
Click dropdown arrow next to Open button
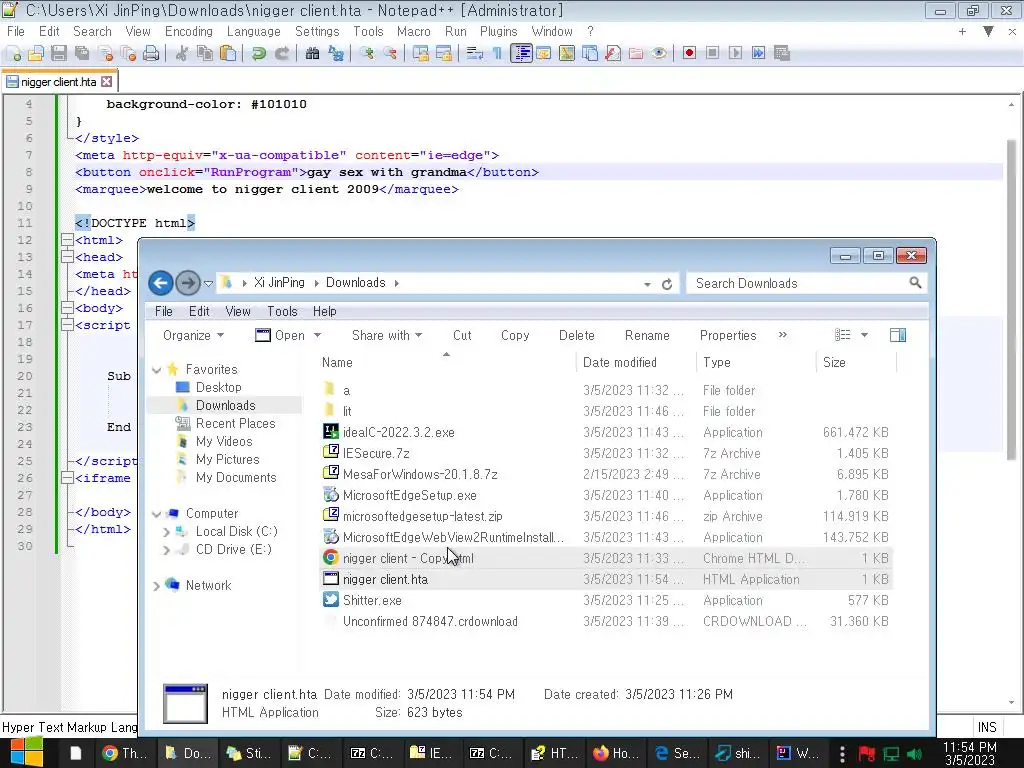[318, 336]
